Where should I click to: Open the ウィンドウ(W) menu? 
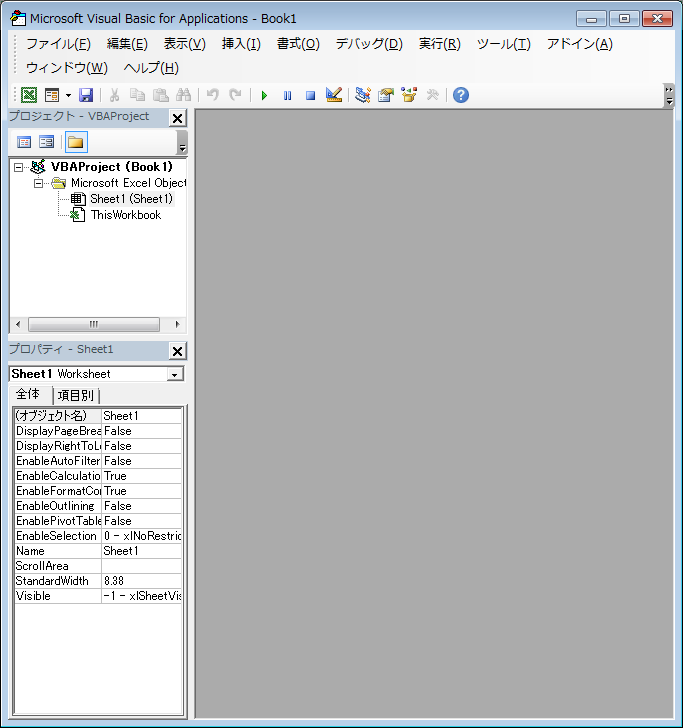(66, 68)
